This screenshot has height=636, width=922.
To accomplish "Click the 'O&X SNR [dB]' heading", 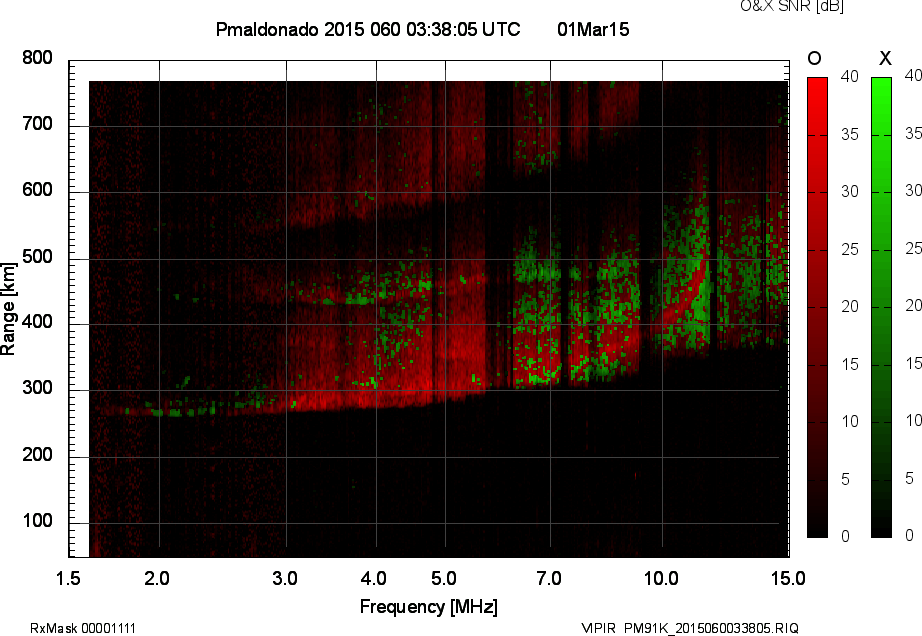I will pos(791,6).
